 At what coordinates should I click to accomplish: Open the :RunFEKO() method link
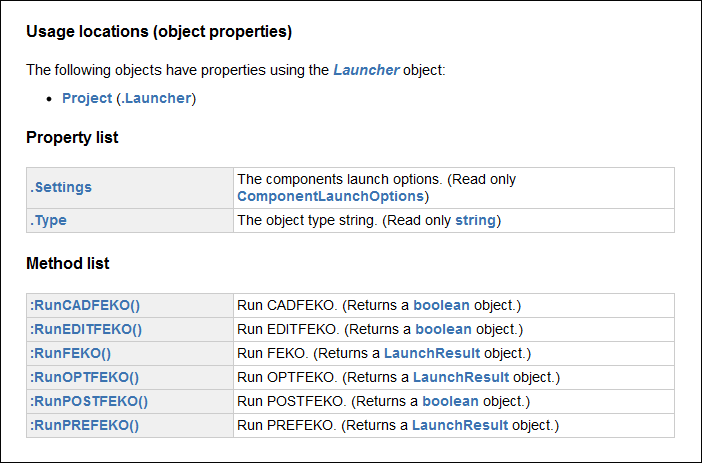70,353
